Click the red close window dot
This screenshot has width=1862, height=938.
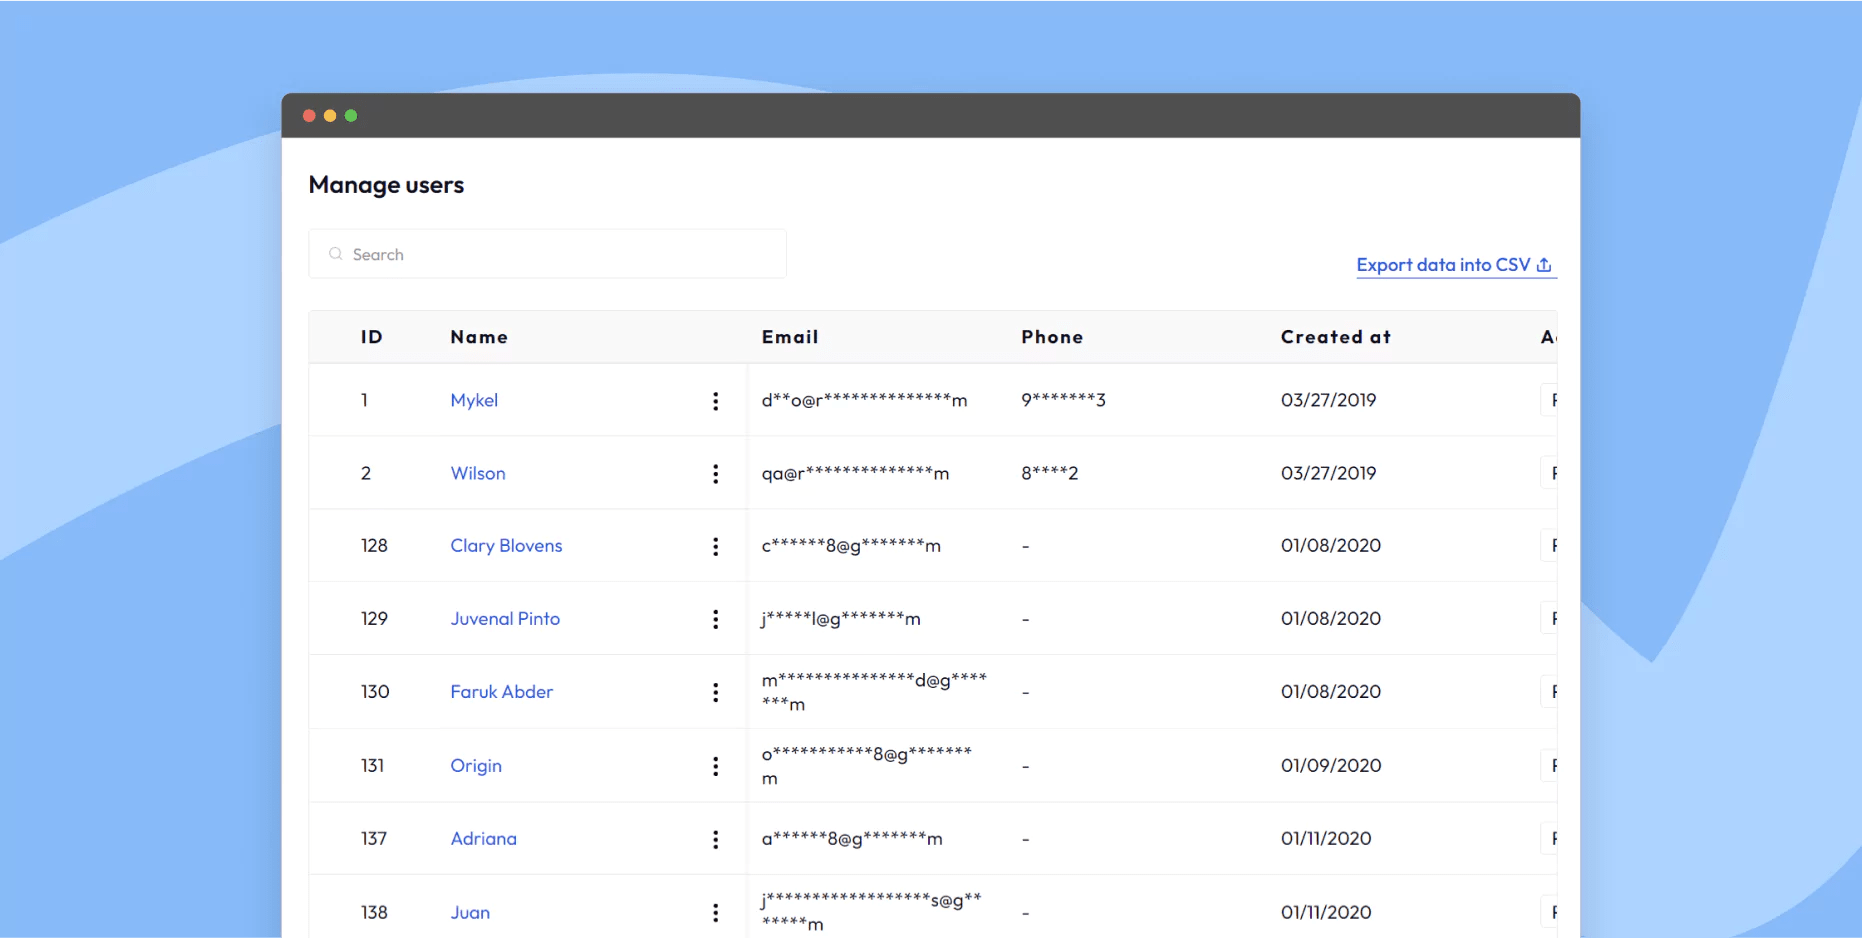point(309,116)
